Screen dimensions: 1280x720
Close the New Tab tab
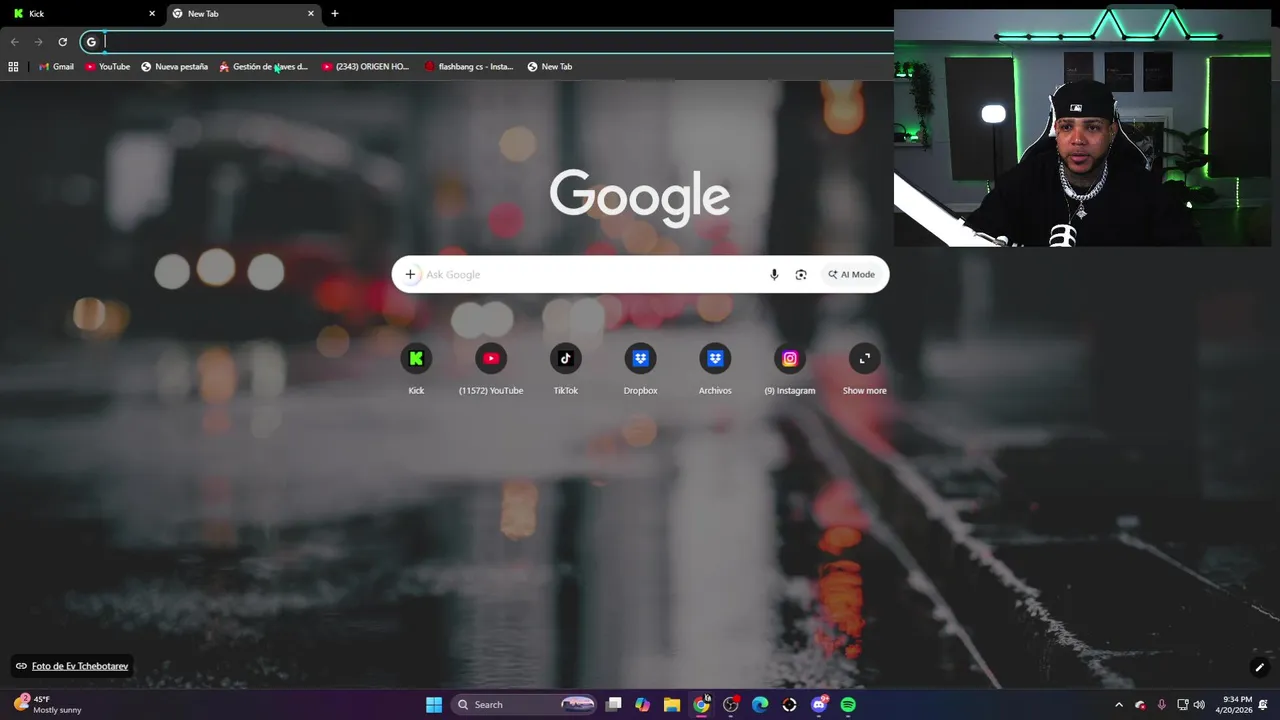[311, 14]
